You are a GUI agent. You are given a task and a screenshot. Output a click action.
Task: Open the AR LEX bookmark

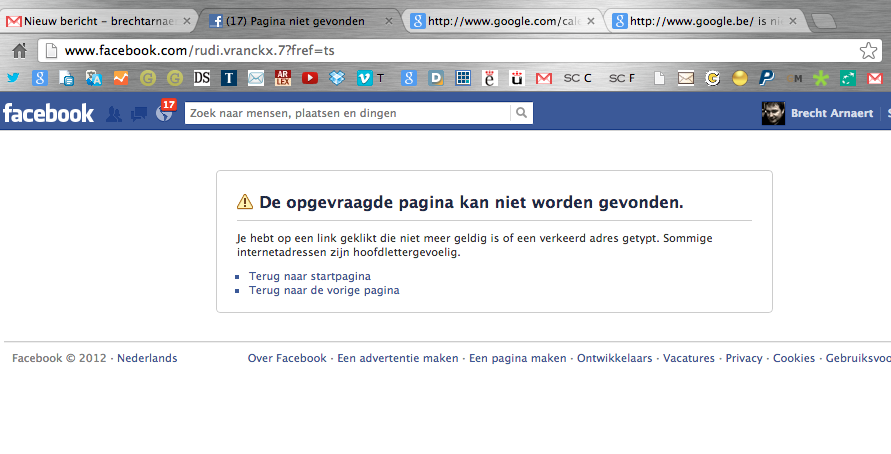pyautogui.click(x=282, y=78)
